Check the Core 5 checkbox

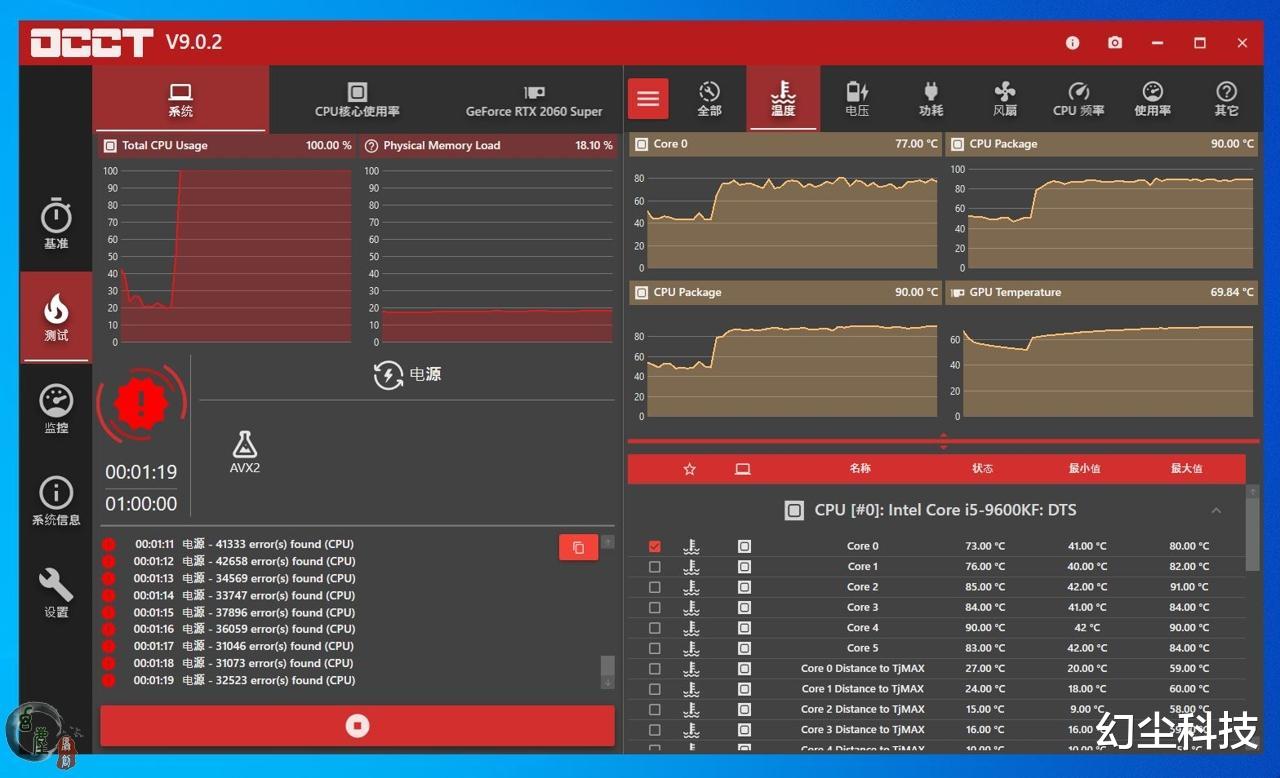click(x=655, y=648)
